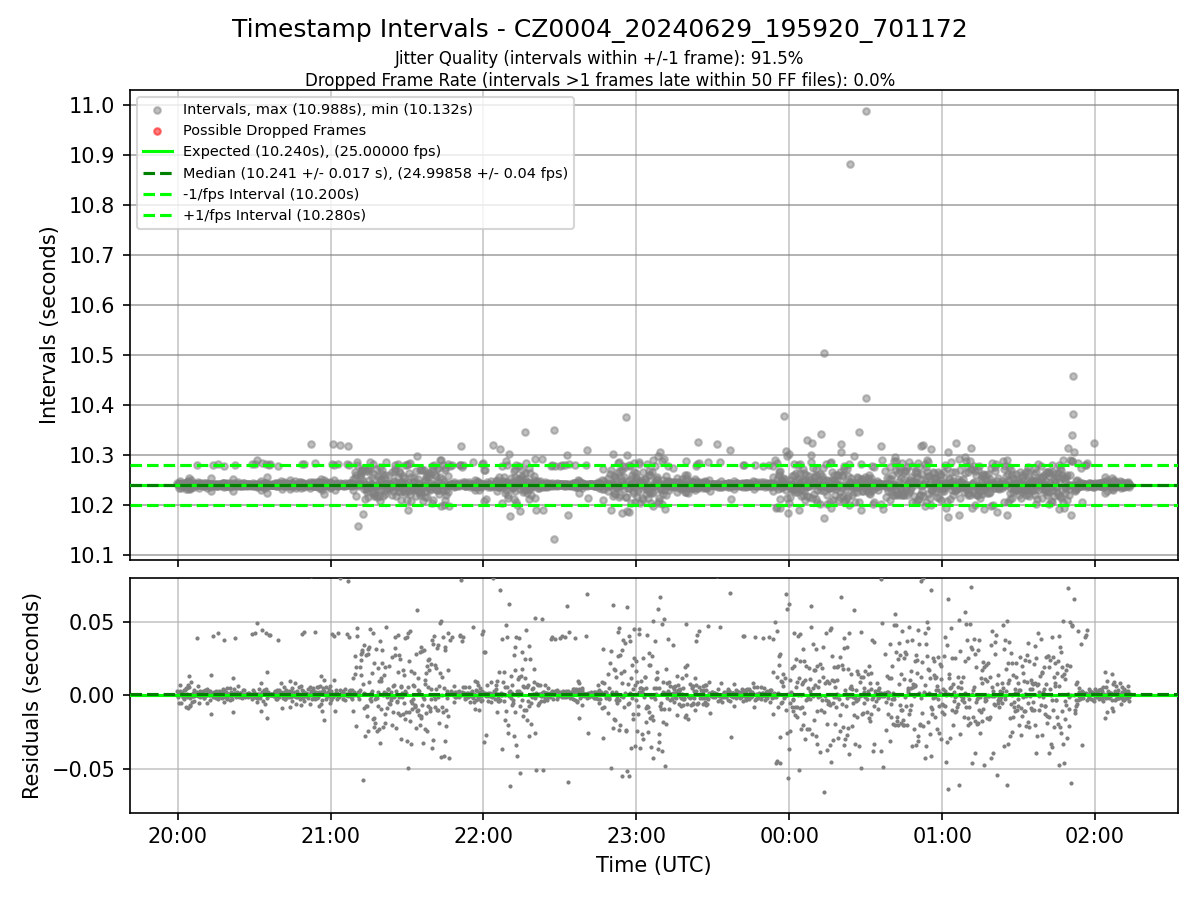Click the red marker icon beside 'Possible Dropped Frames'
The height and width of the screenshot is (900, 1200).
(157, 131)
